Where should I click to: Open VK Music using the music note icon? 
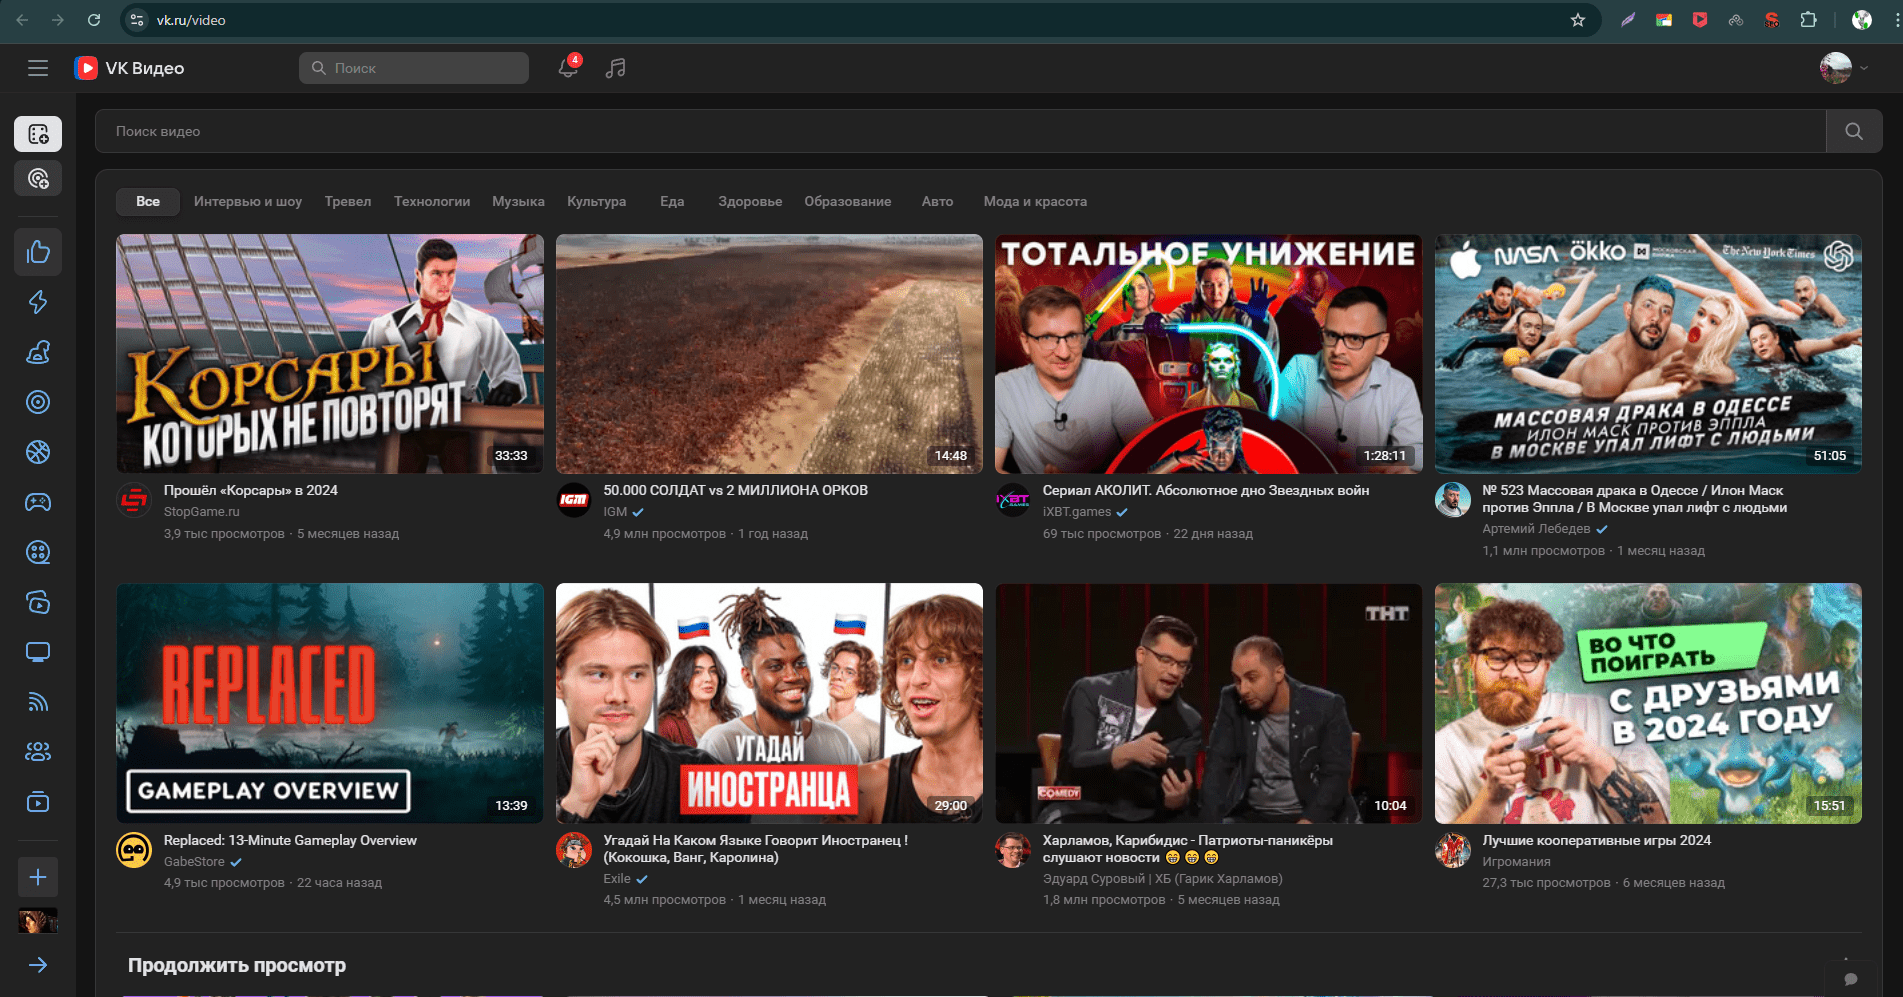pos(615,68)
